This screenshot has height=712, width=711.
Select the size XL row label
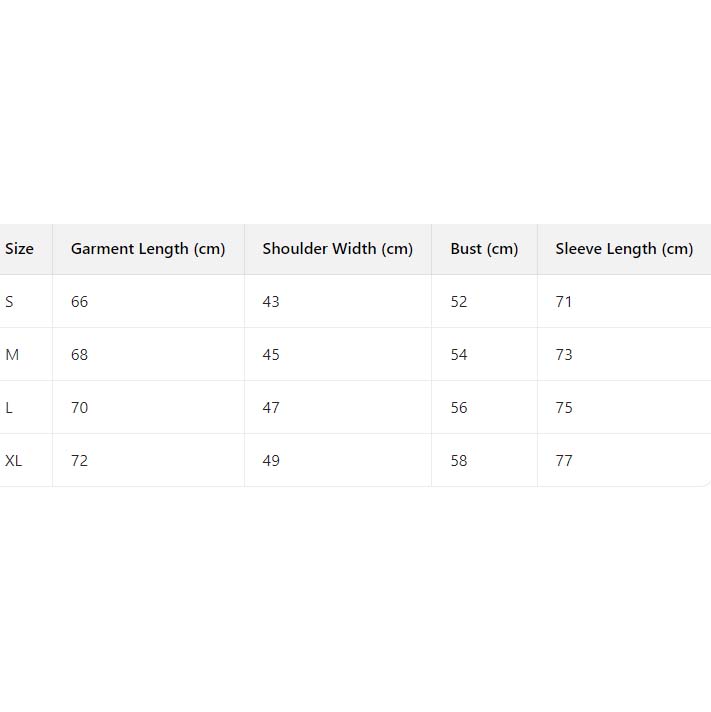(14, 461)
